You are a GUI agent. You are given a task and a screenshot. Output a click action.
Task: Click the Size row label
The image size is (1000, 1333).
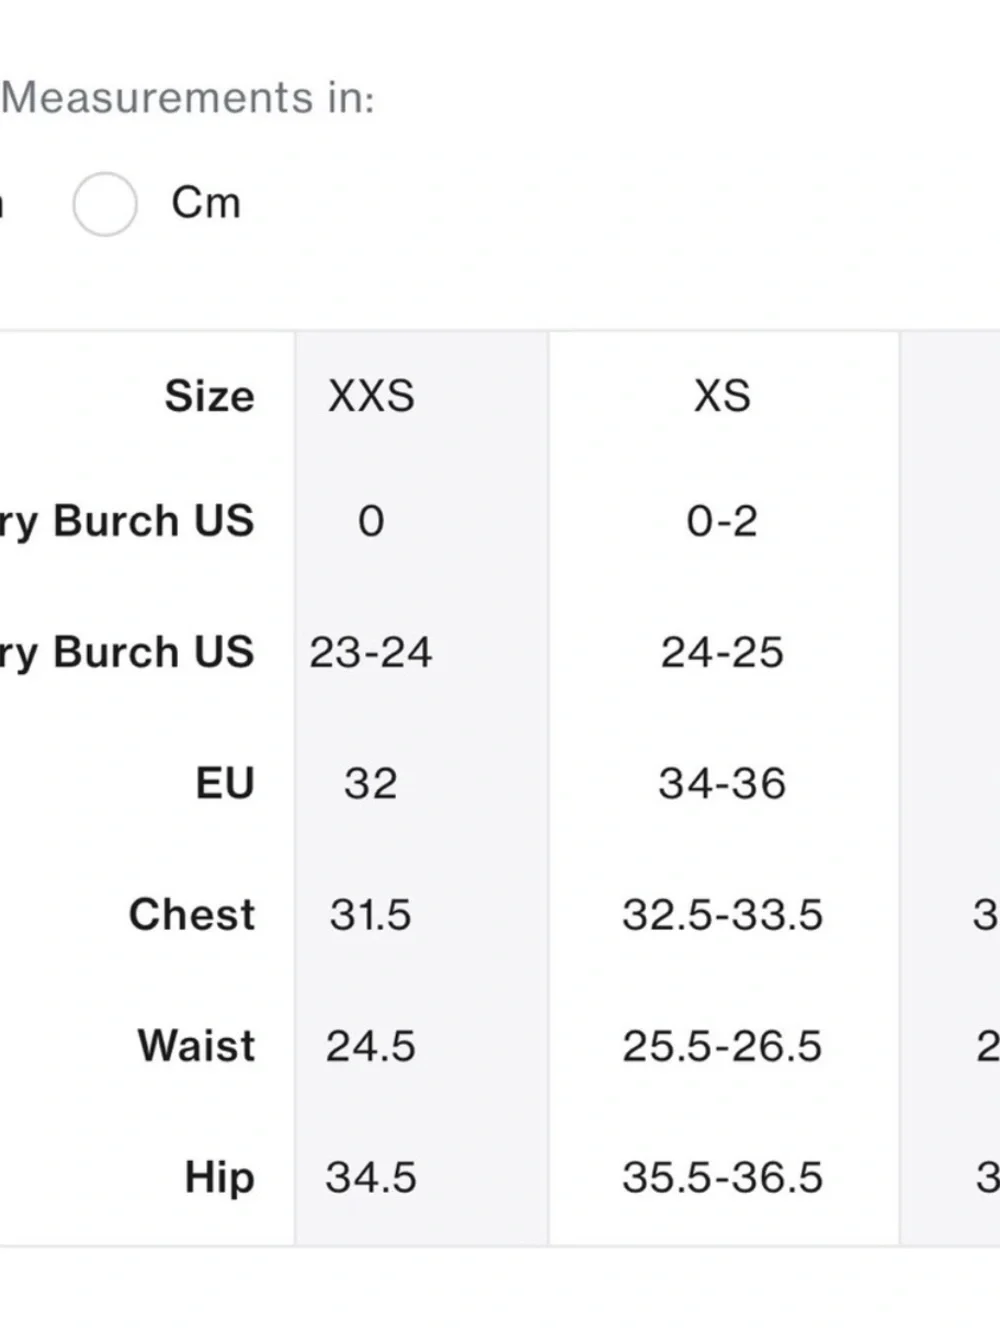click(209, 396)
